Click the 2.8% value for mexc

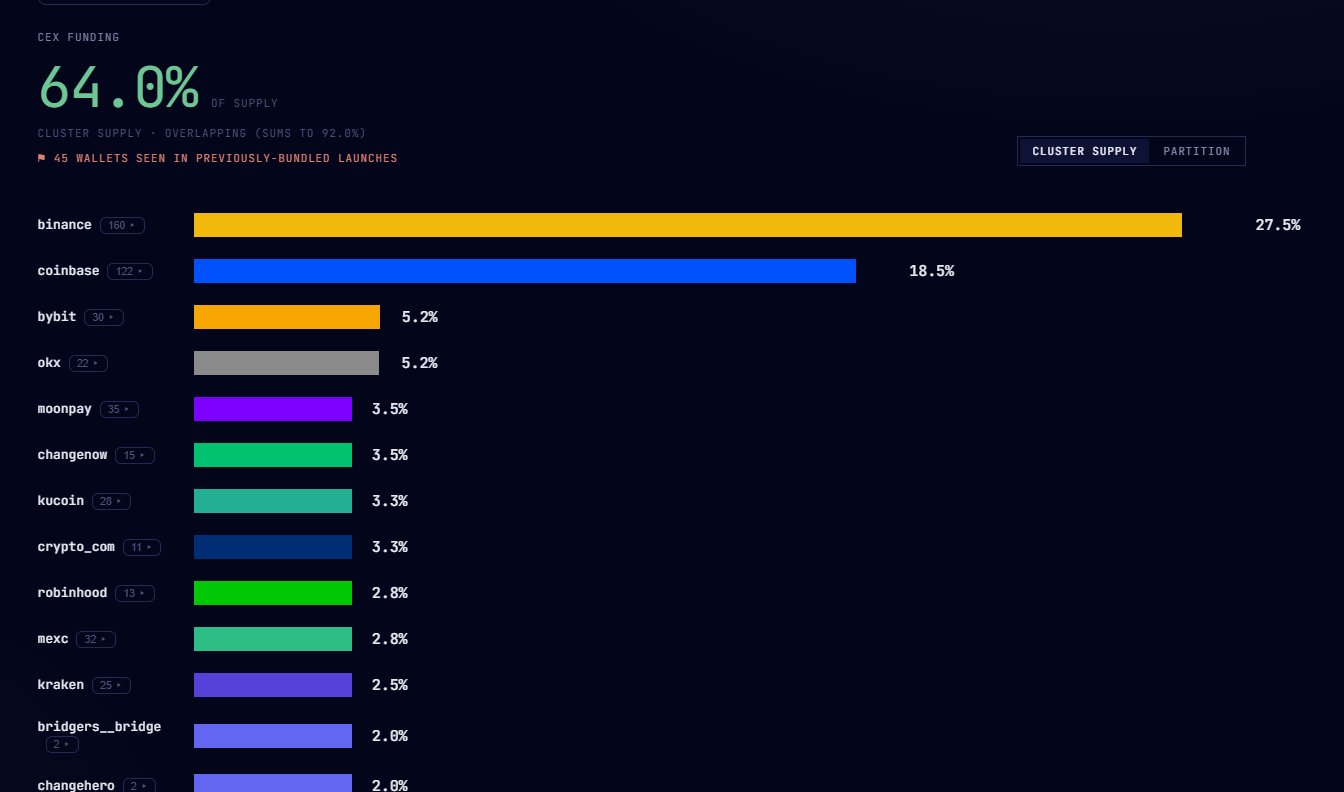pyautogui.click(x=390, y=639)
